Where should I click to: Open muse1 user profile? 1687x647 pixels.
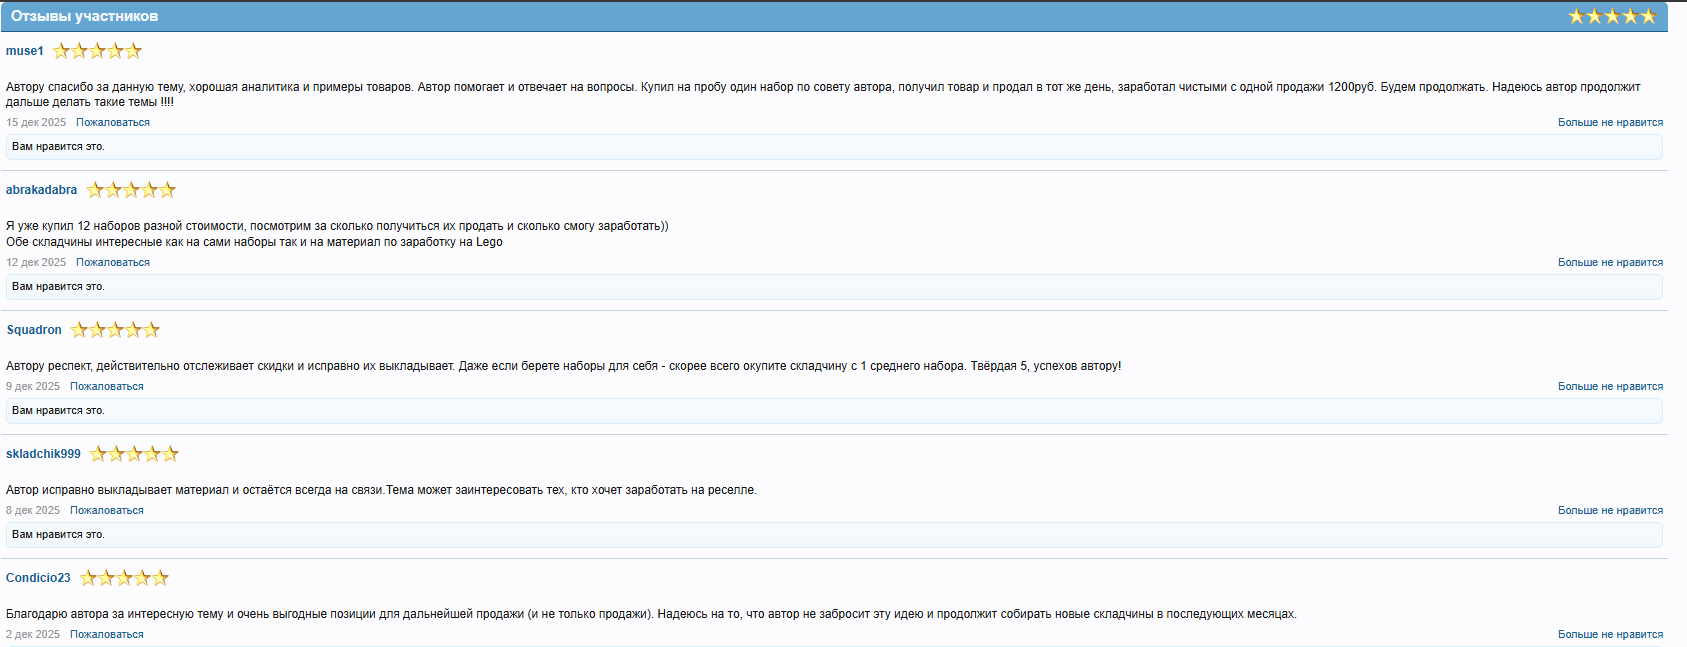25,51
